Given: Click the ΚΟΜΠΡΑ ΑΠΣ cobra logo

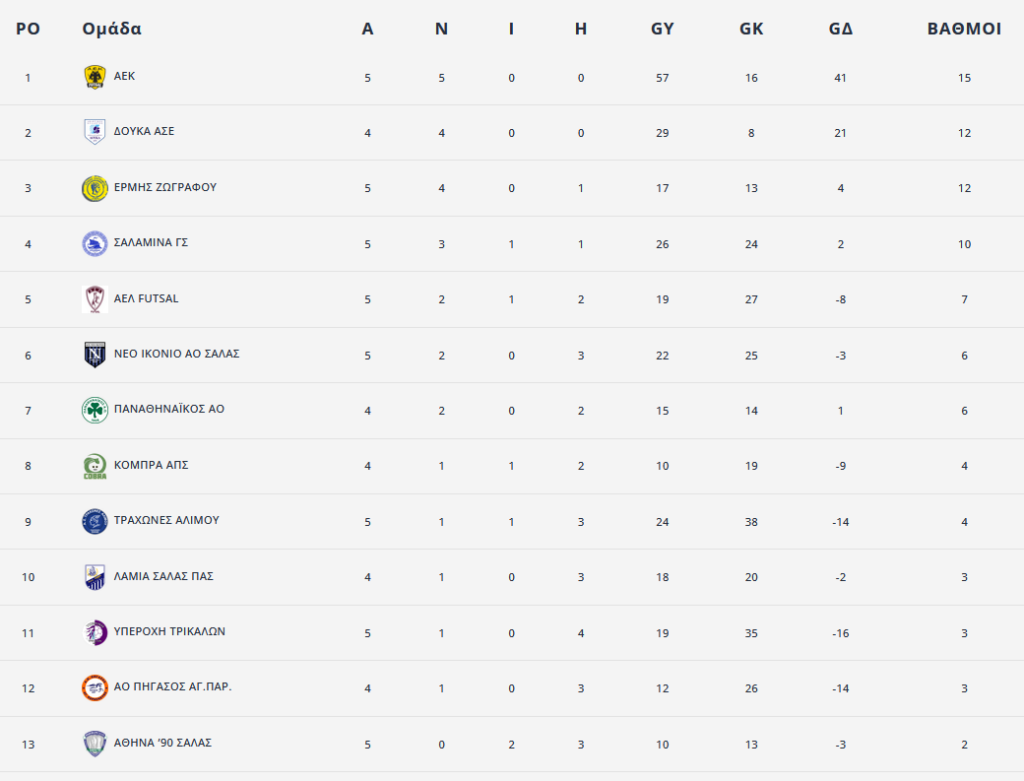Looking at the screenshot, I should [x=95, y=466].
